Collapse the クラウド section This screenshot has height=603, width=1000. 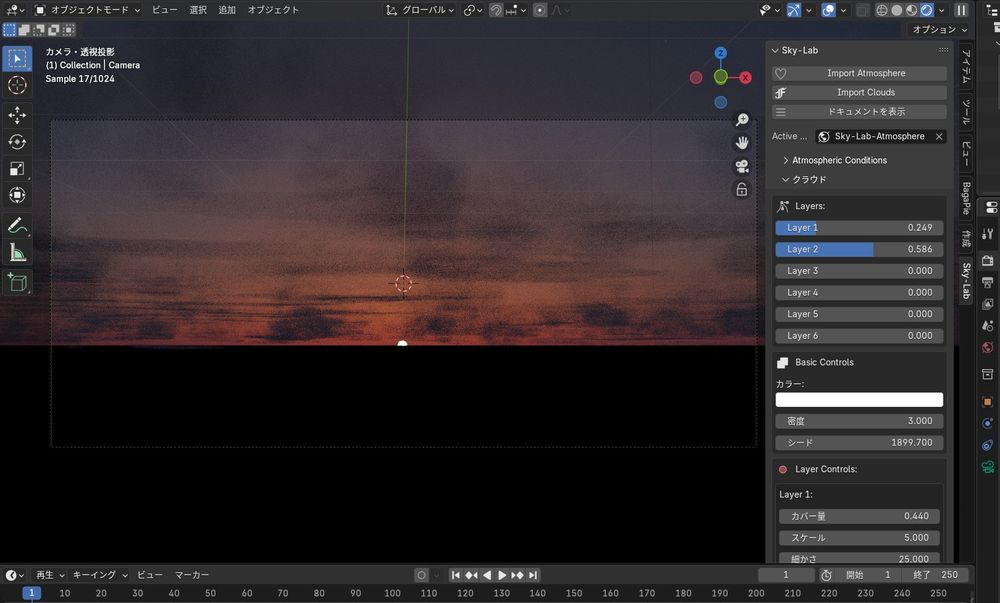(x=808, y=180)
